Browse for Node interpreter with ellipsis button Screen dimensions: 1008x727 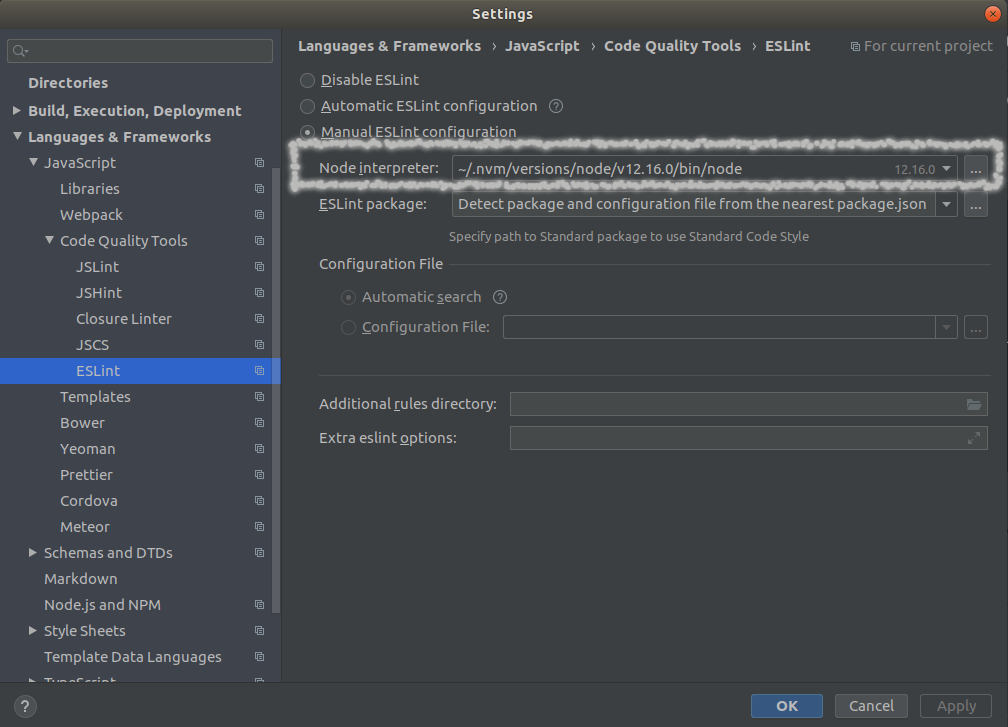975,169
